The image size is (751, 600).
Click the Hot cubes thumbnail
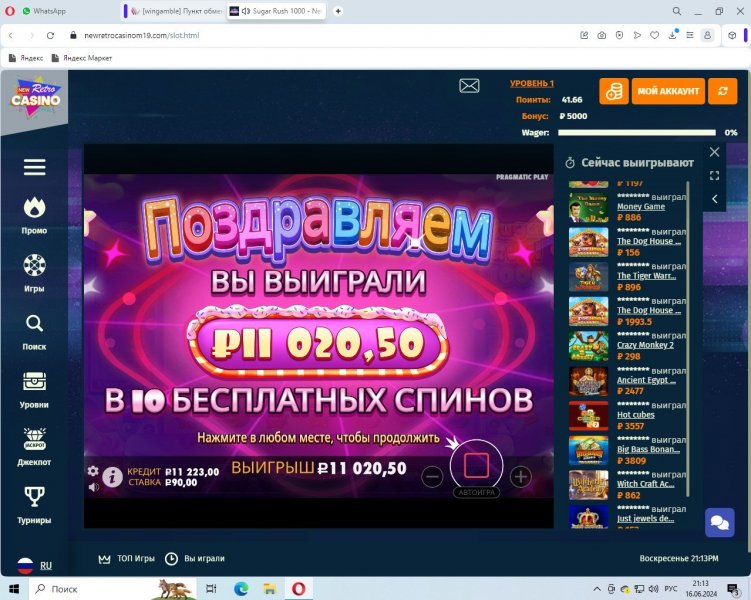589,416
